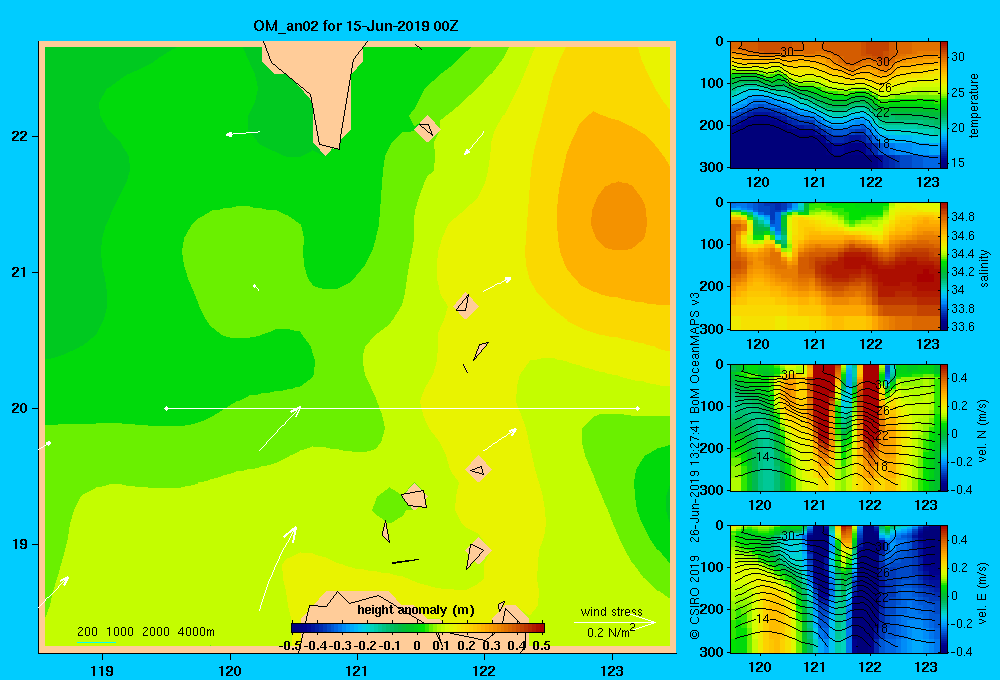Select the height anomaly color bar
Image resolution: width=1000 pixels, height=680 pixels.
[x=418, y=628]
